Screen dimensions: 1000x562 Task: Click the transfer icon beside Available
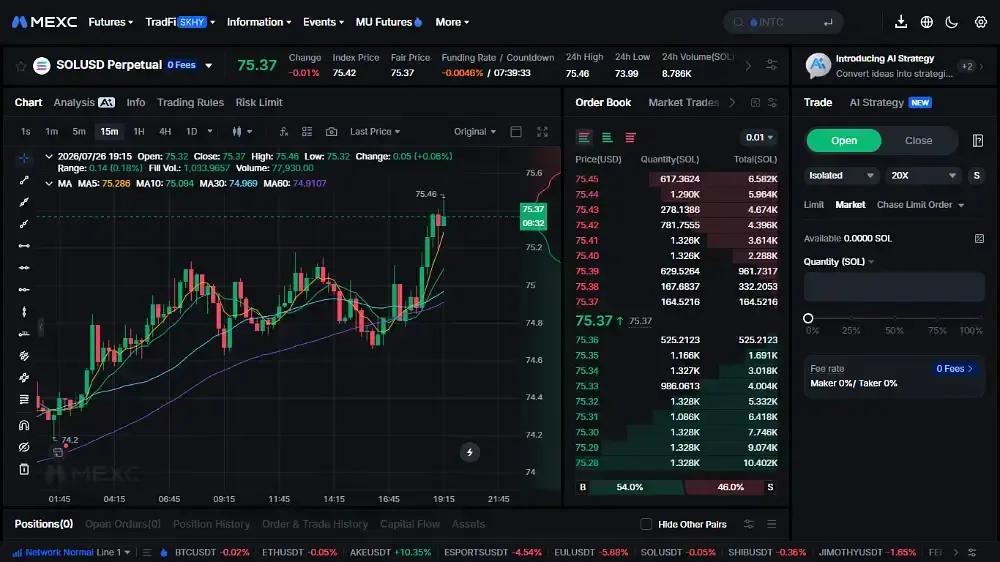click(x=979, y=239)
